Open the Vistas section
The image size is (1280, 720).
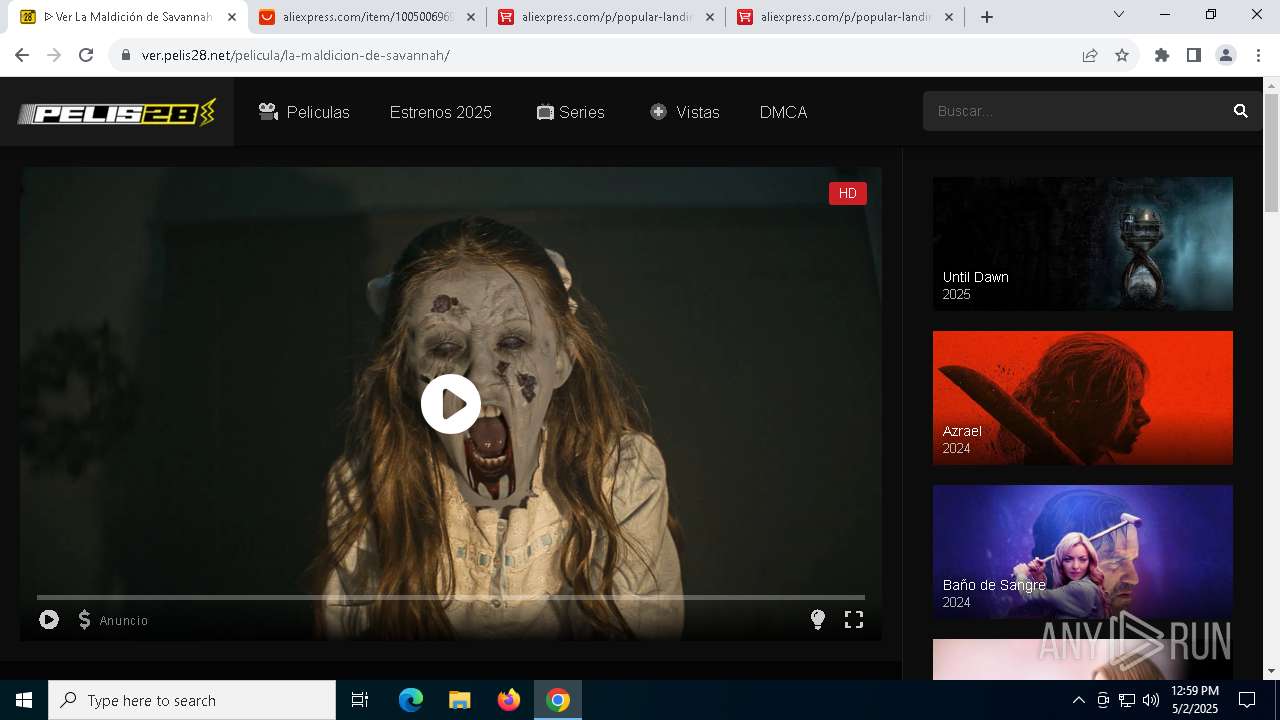click(685, 112)
